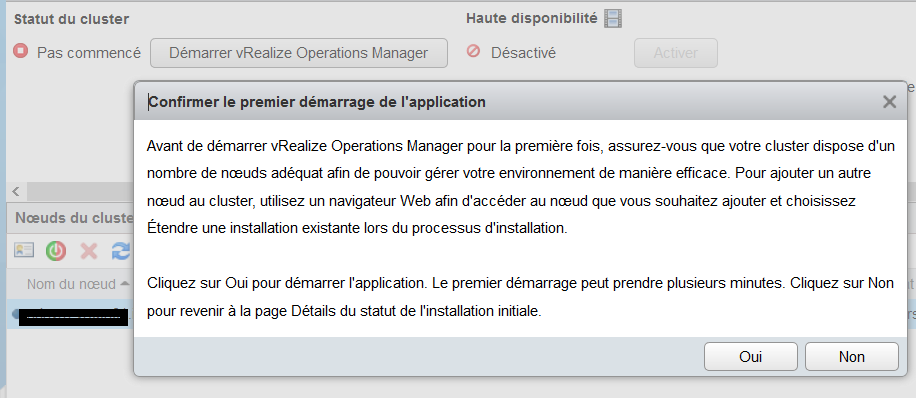916x398 pixels.
Task: Click the green/red power toggle icon
Action: (x=56, y=251)
